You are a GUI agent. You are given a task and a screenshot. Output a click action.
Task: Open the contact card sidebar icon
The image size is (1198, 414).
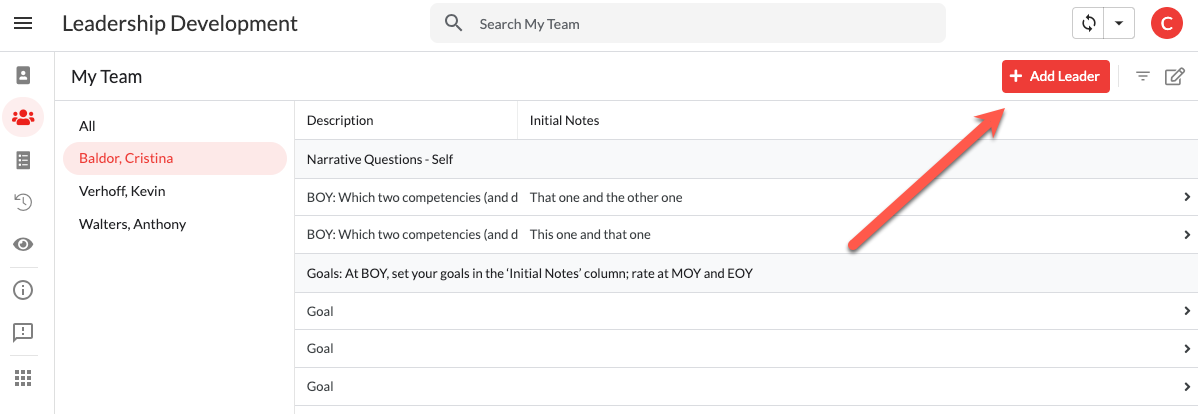23,75
